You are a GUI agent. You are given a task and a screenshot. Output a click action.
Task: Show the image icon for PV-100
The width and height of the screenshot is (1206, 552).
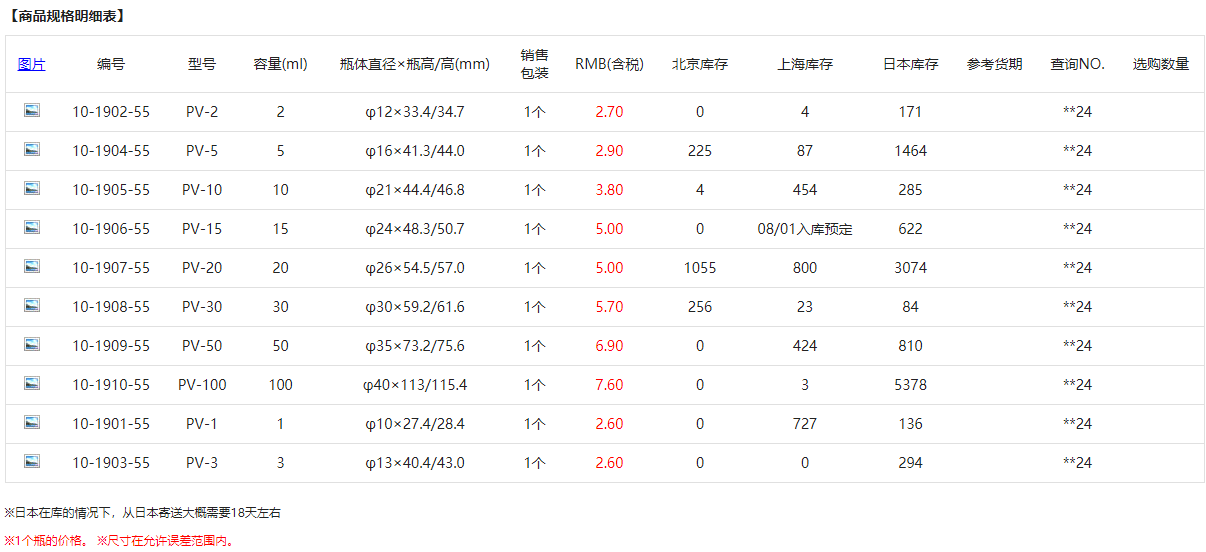(32, 384)
